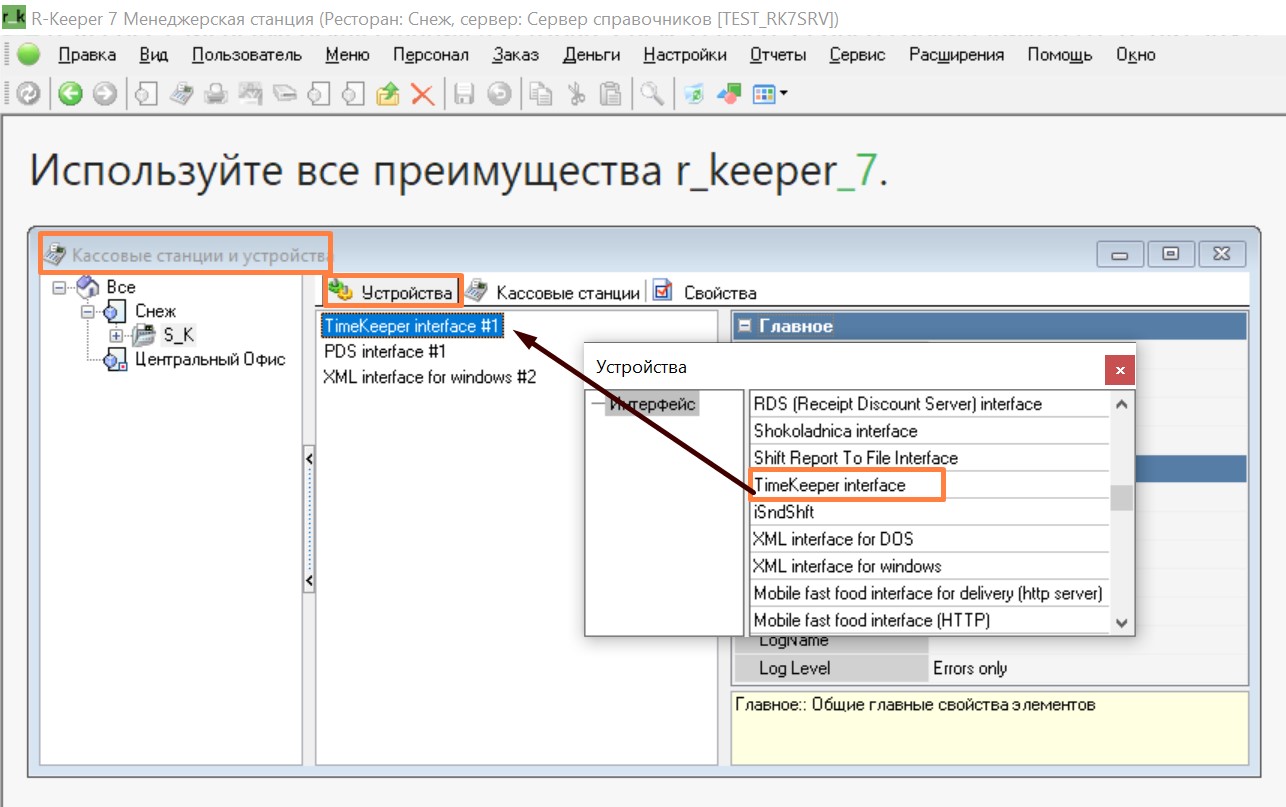Open the Меню menu item
The width and height of the screenshot is (1286, 807).
pos(347,55)
